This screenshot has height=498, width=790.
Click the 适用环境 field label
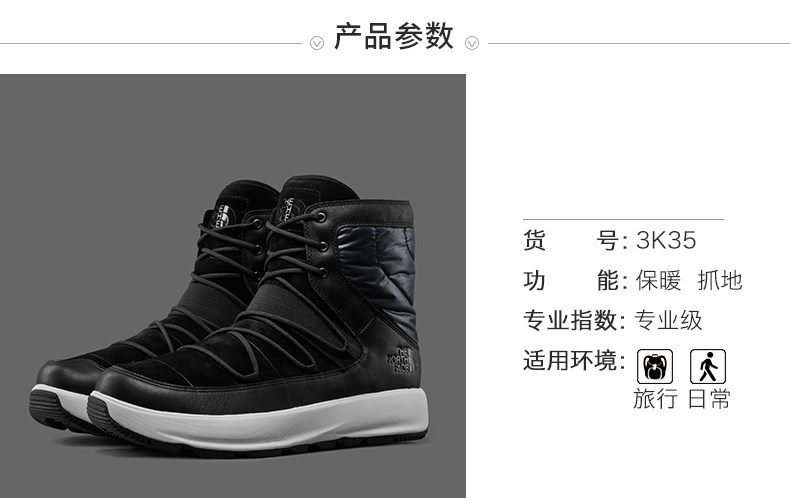pos(574,360)
